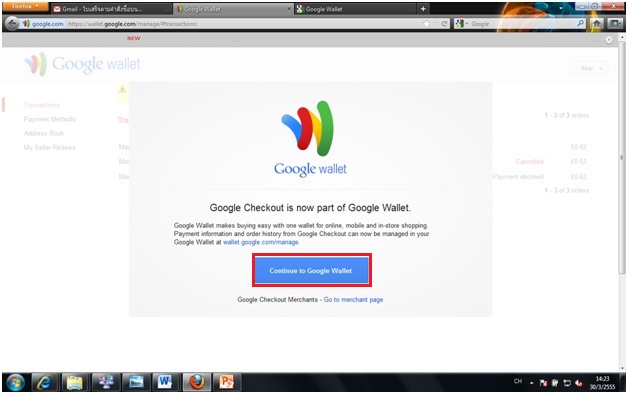628x394 pixels.
Task: Open My Seller Reviews in the sidebar
Action: coord(49,147)
